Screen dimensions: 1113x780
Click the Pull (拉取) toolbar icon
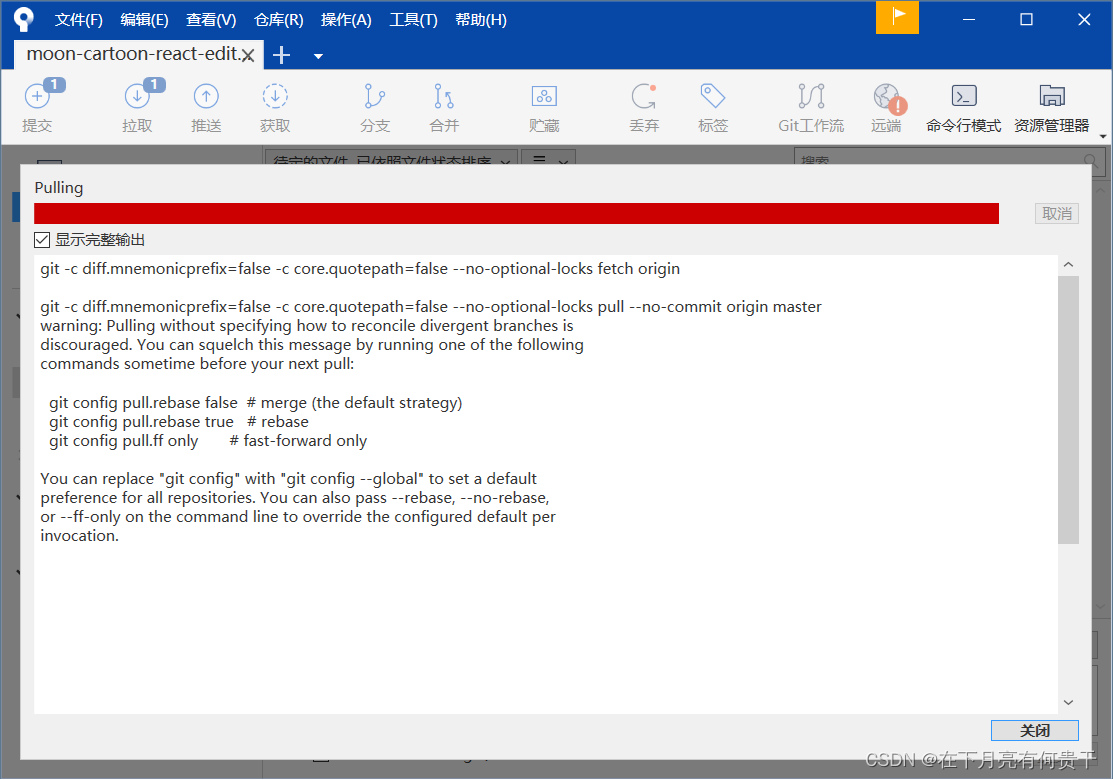click(137, 106)
